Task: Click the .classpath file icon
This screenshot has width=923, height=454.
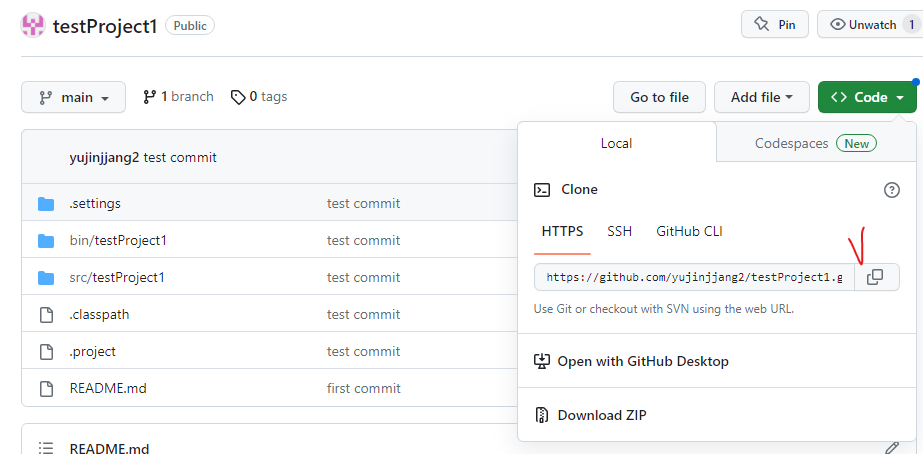Action: point(45,315)
